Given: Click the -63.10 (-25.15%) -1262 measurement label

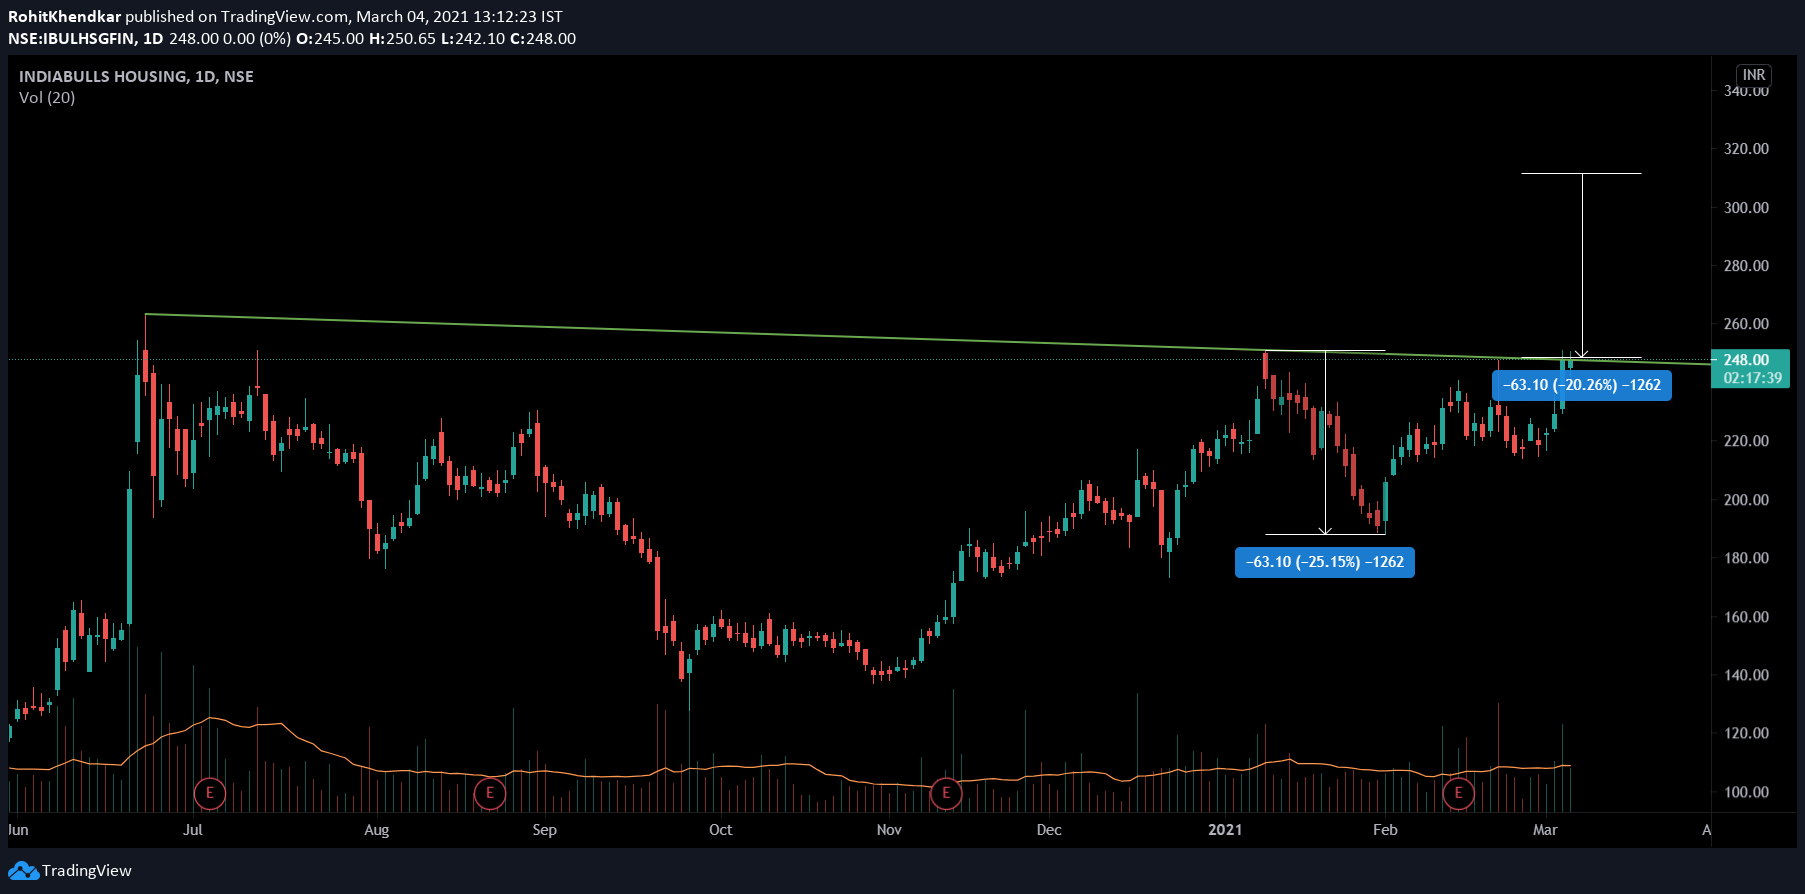Looking at the screenshot, I should coord(1325,562).
